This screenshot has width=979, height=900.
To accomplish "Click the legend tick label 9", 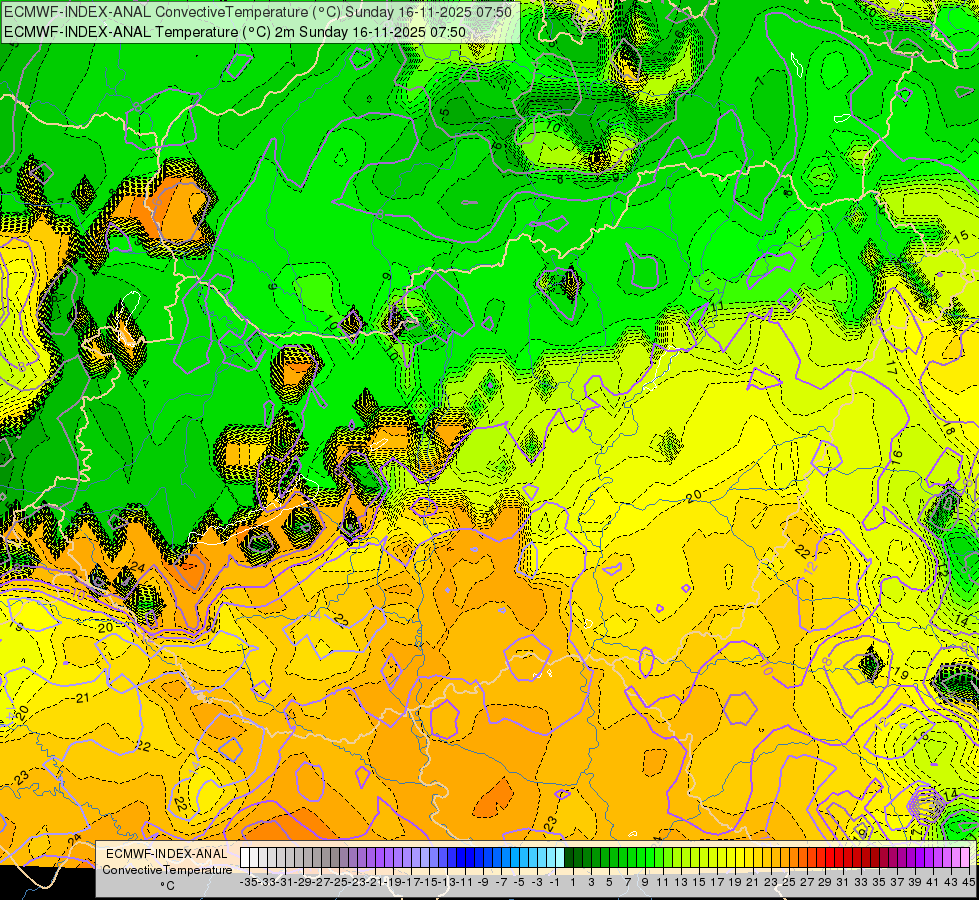I will pos(645,883).
